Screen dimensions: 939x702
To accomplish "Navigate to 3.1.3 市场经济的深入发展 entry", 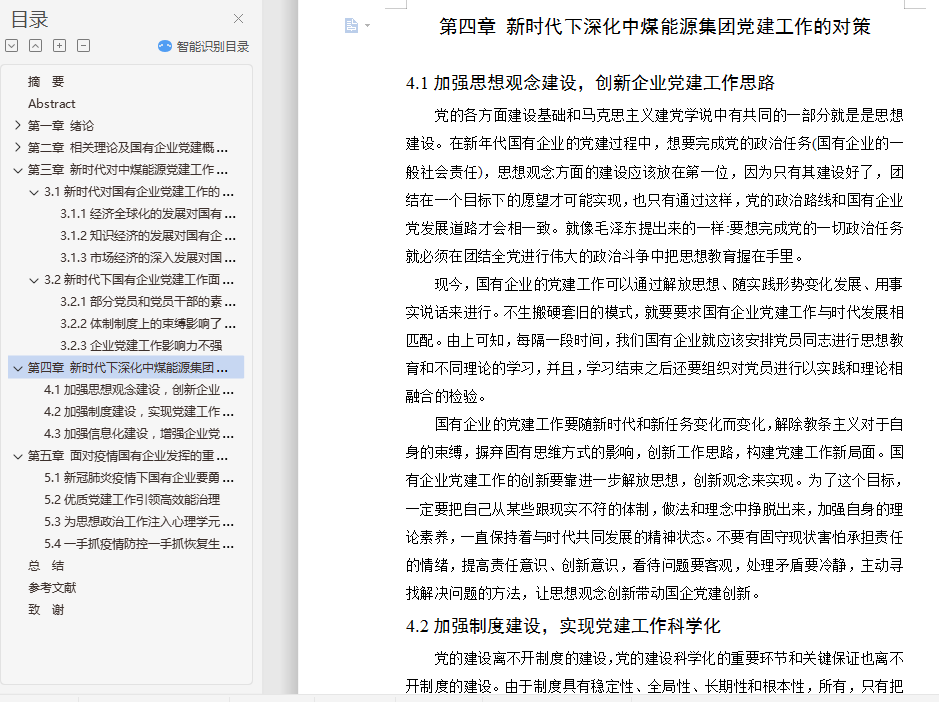I will (x=148, y=258).
